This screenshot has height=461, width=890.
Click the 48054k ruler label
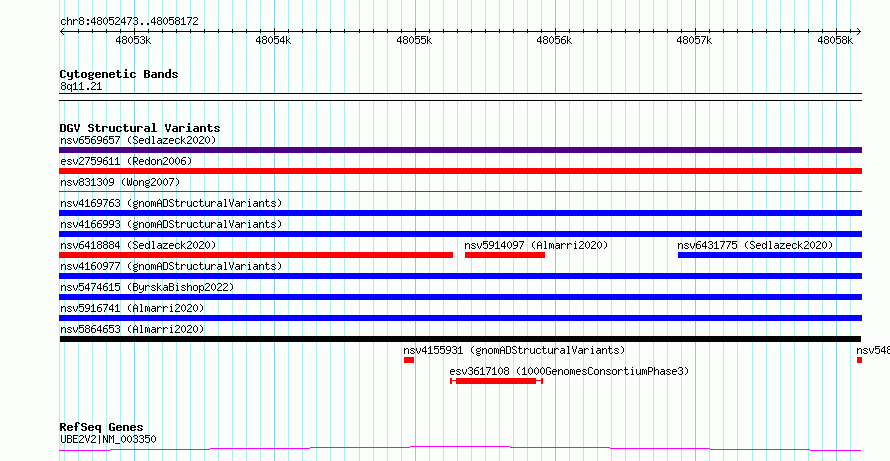coord(274,40)
